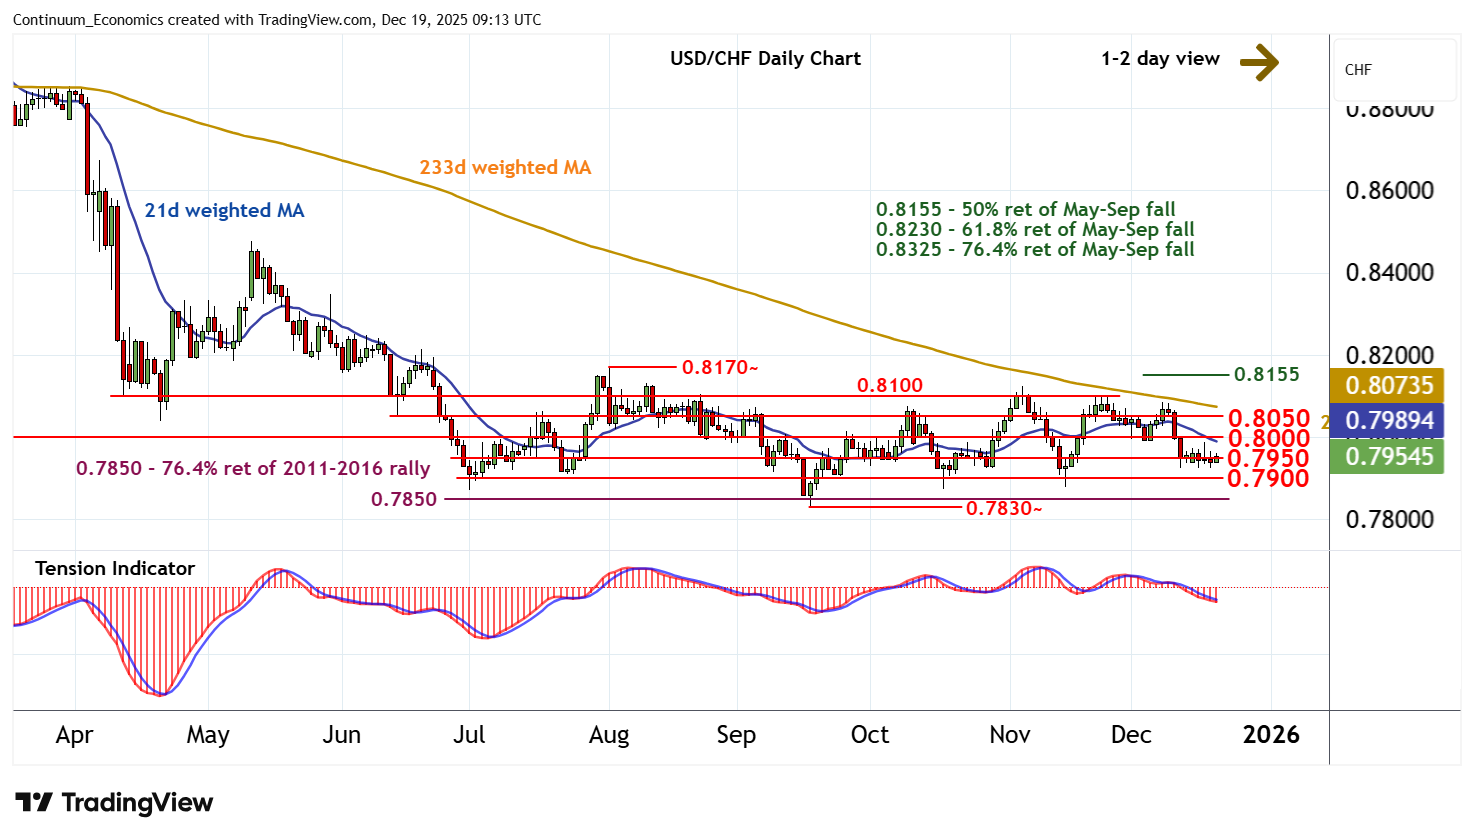Click the 0.8155 level label
The image size is (1474, 840).
[1266, 375]
